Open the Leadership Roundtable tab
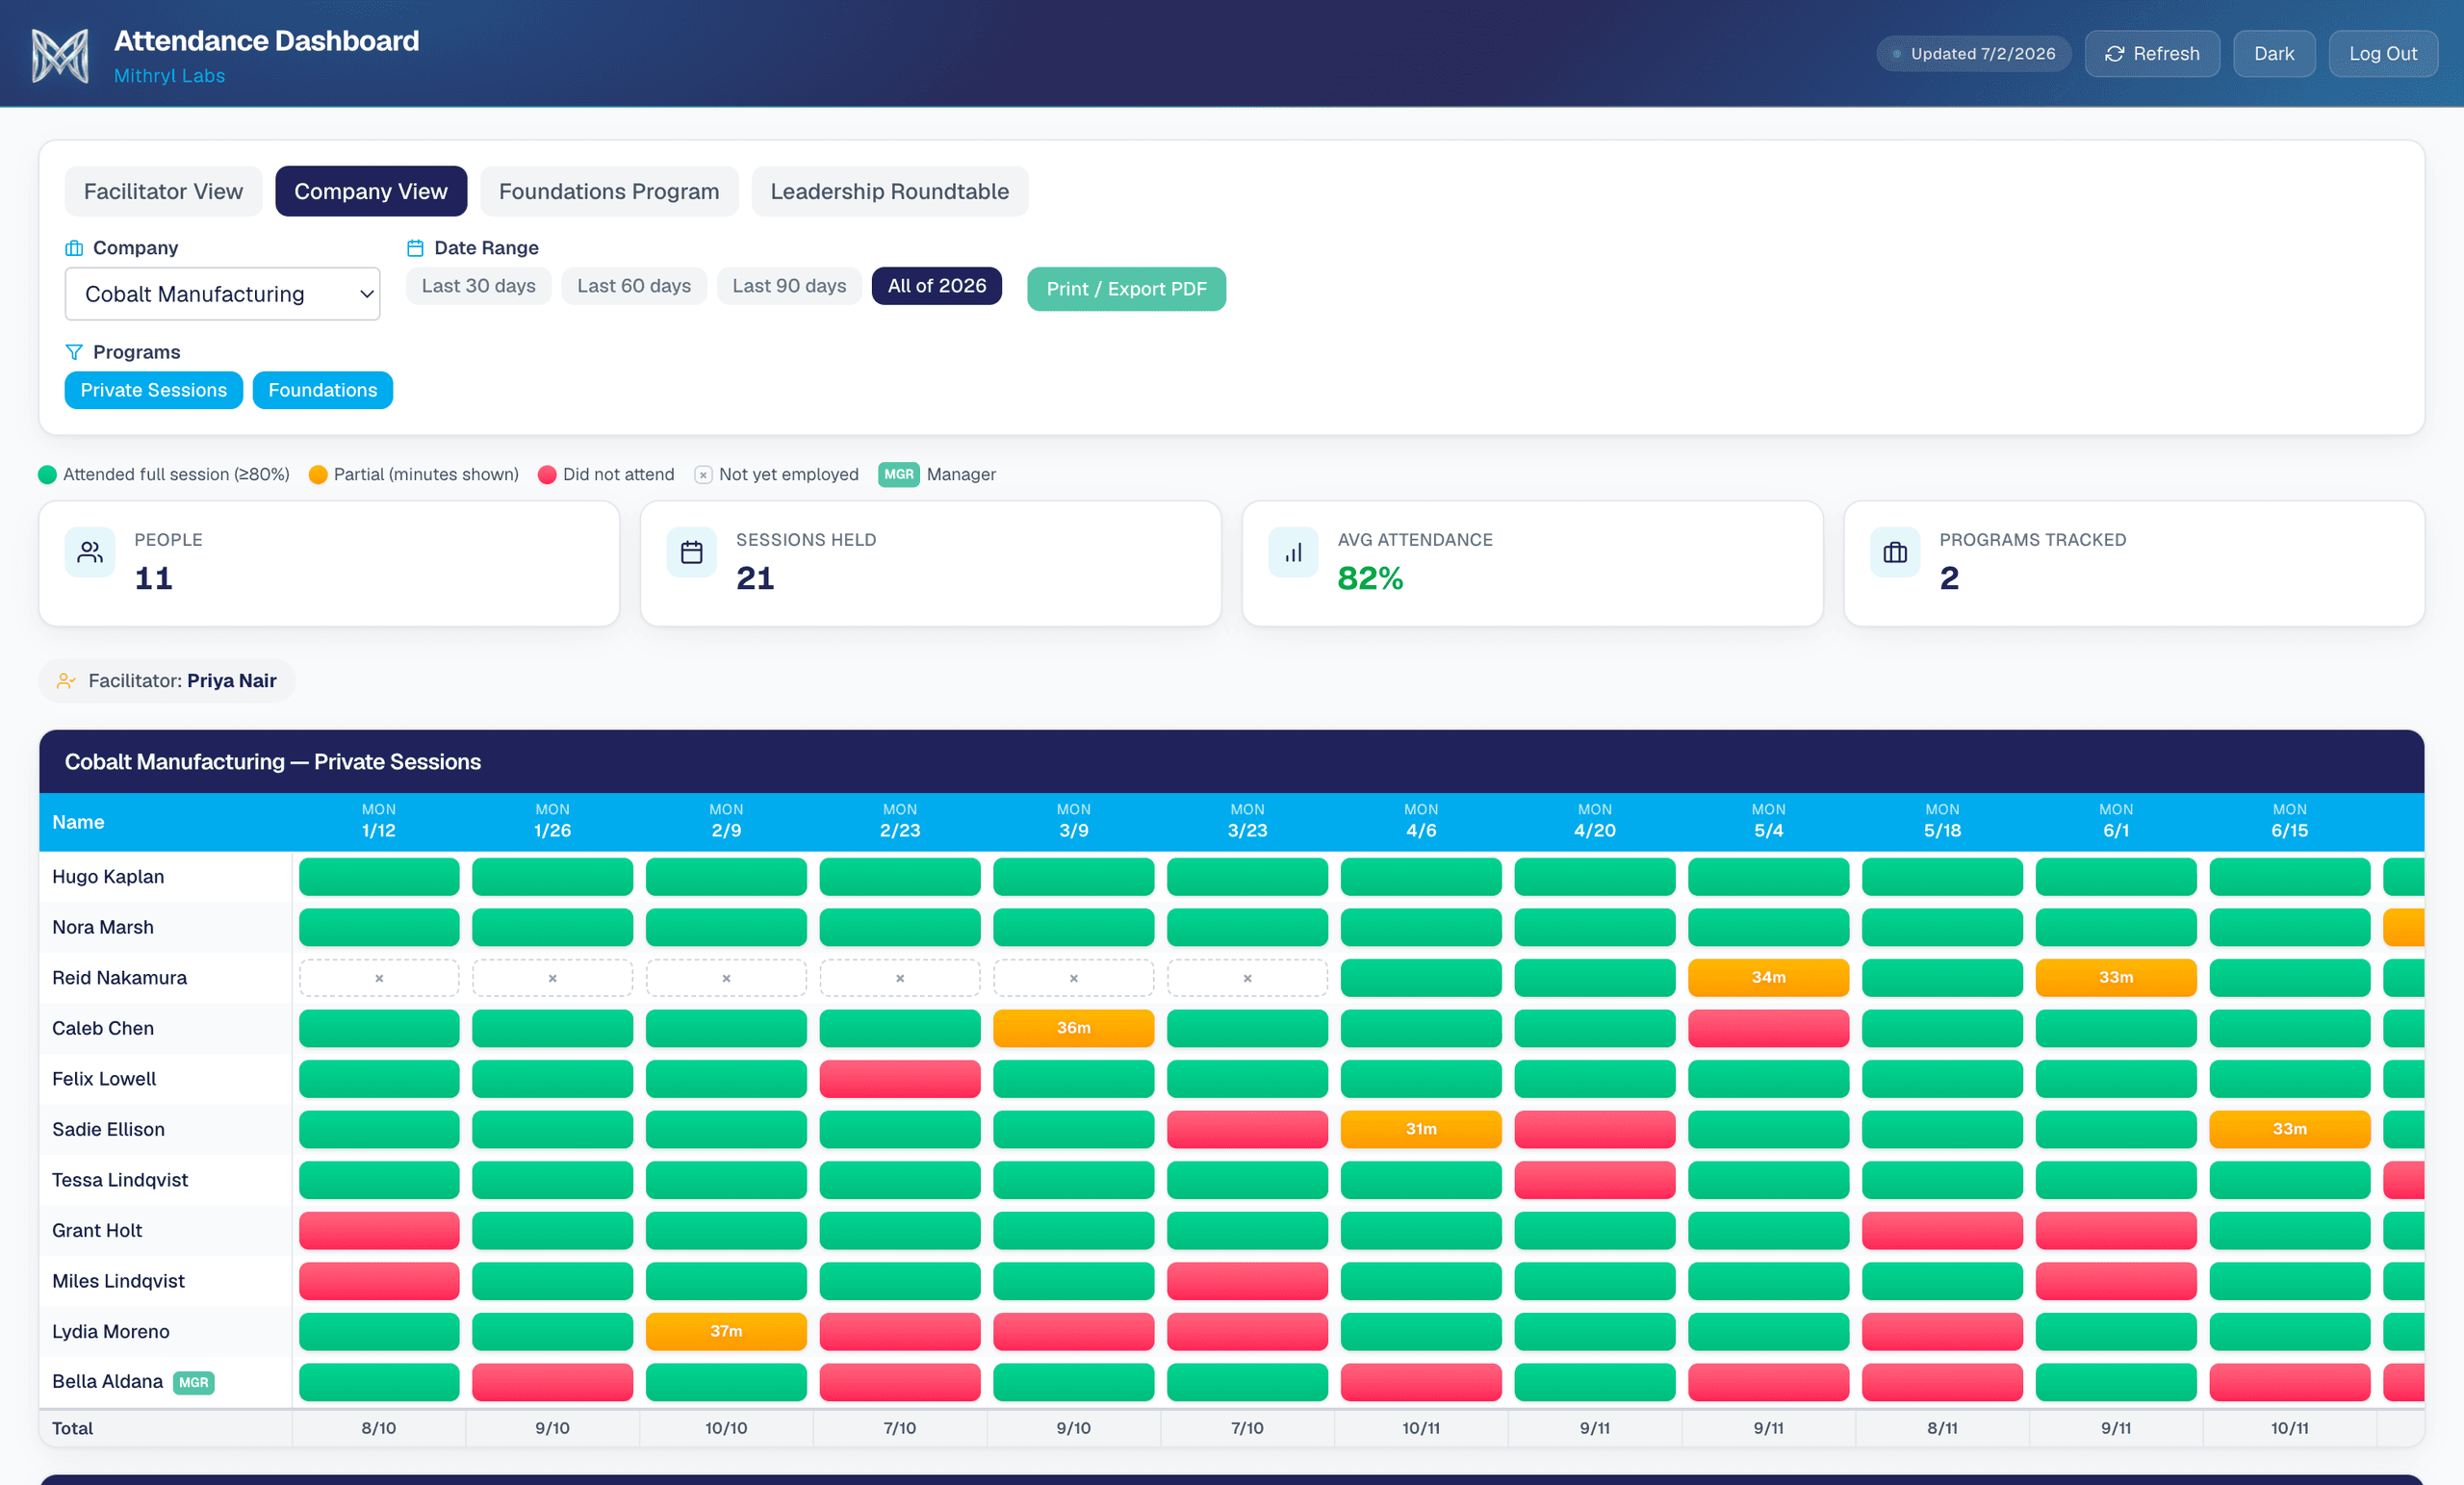2464x1485 pixels. 890,191
